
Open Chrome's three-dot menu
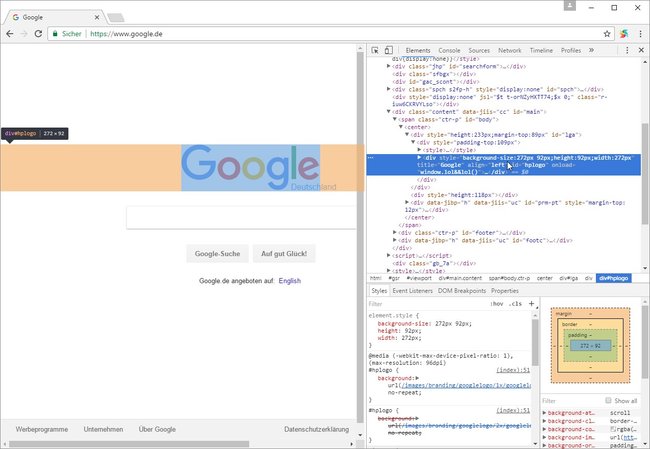click(641, 34)
